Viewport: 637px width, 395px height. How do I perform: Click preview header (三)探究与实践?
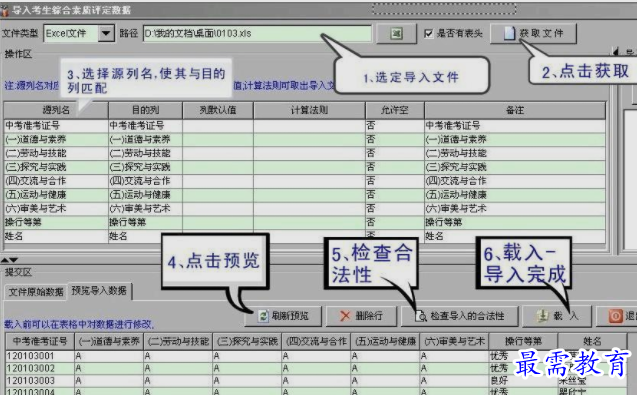[247, 341]
